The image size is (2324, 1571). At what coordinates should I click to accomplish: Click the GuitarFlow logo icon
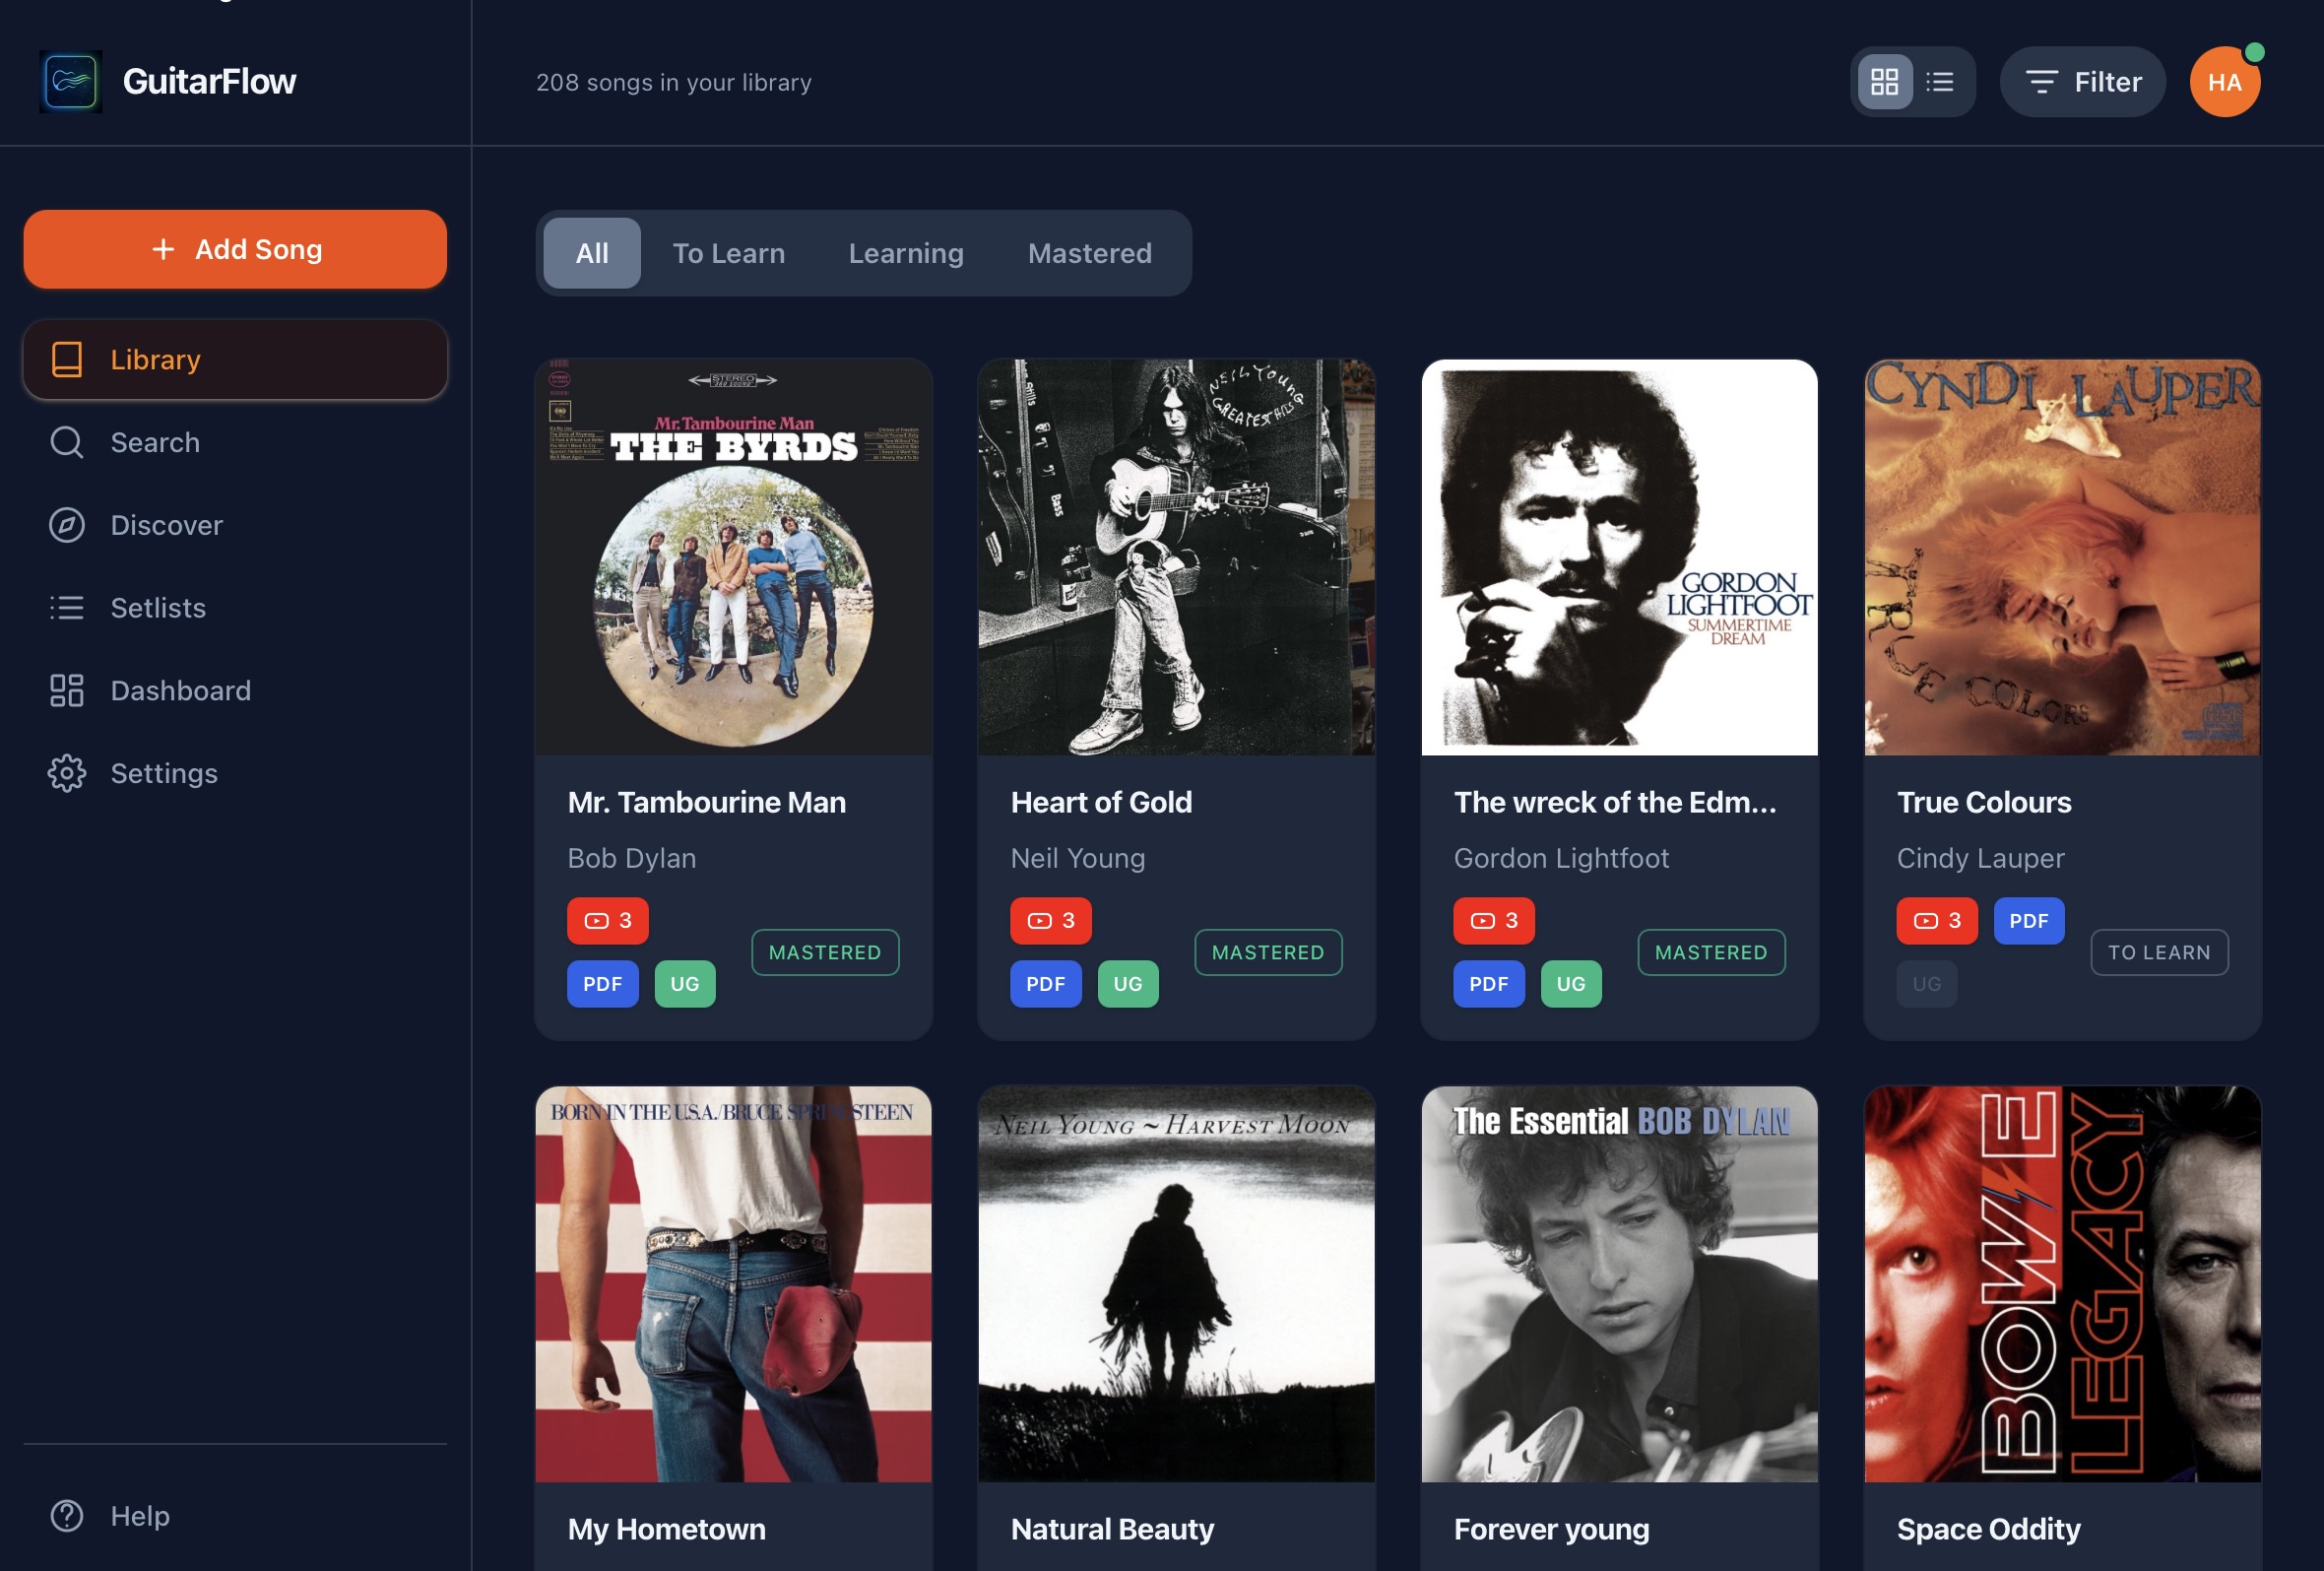pyautogui.click(x=70, y=81)
